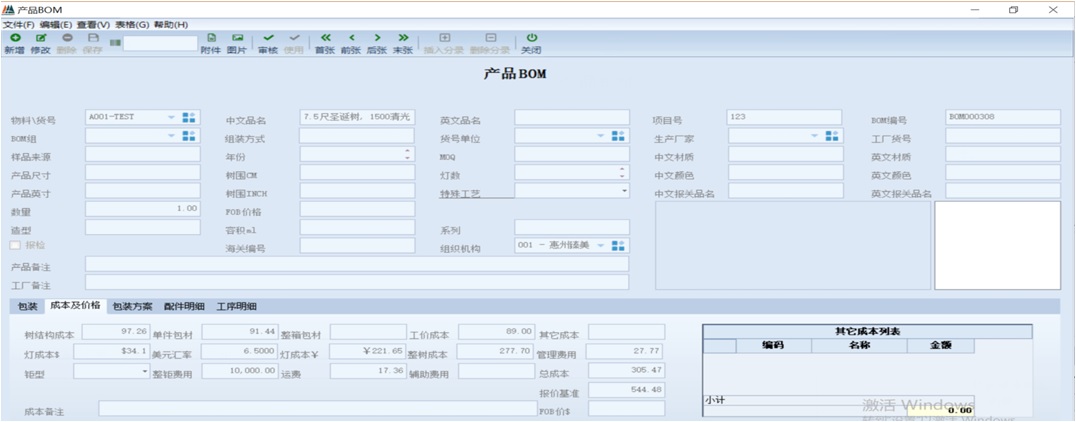Open lookup icon next to 生产厂家 field
Screen dimensions: 1076x422
(x=832, y=136)
